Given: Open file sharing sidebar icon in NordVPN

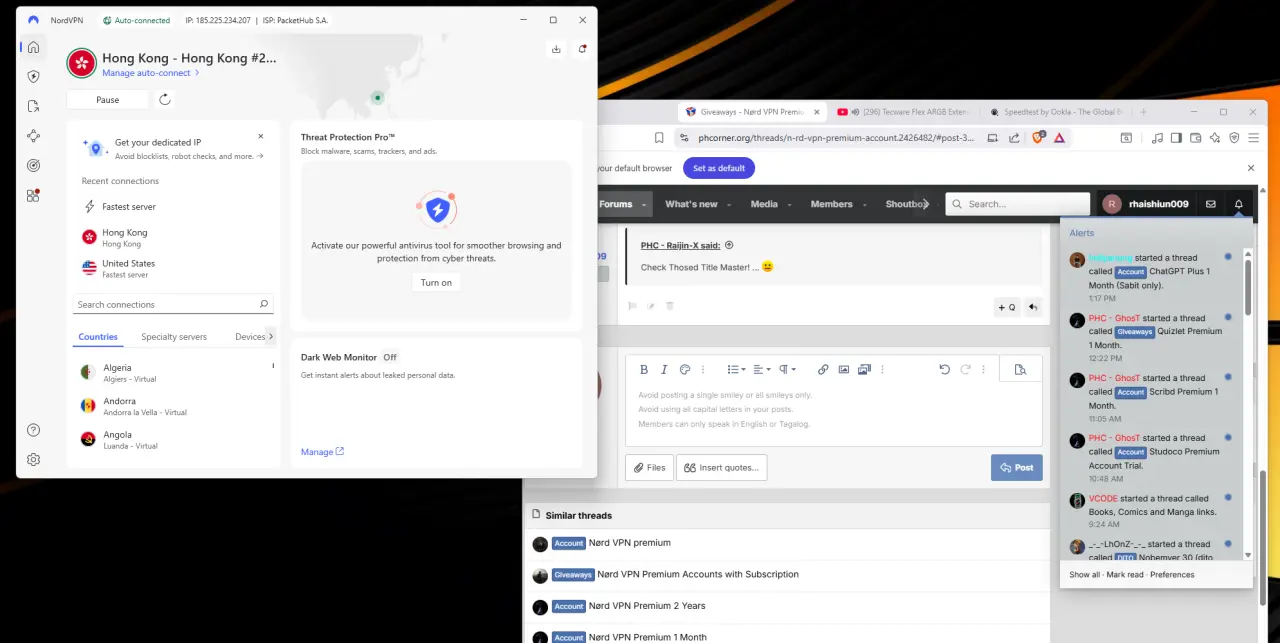Looking at the screenshot, I should [x=33, y=106].
